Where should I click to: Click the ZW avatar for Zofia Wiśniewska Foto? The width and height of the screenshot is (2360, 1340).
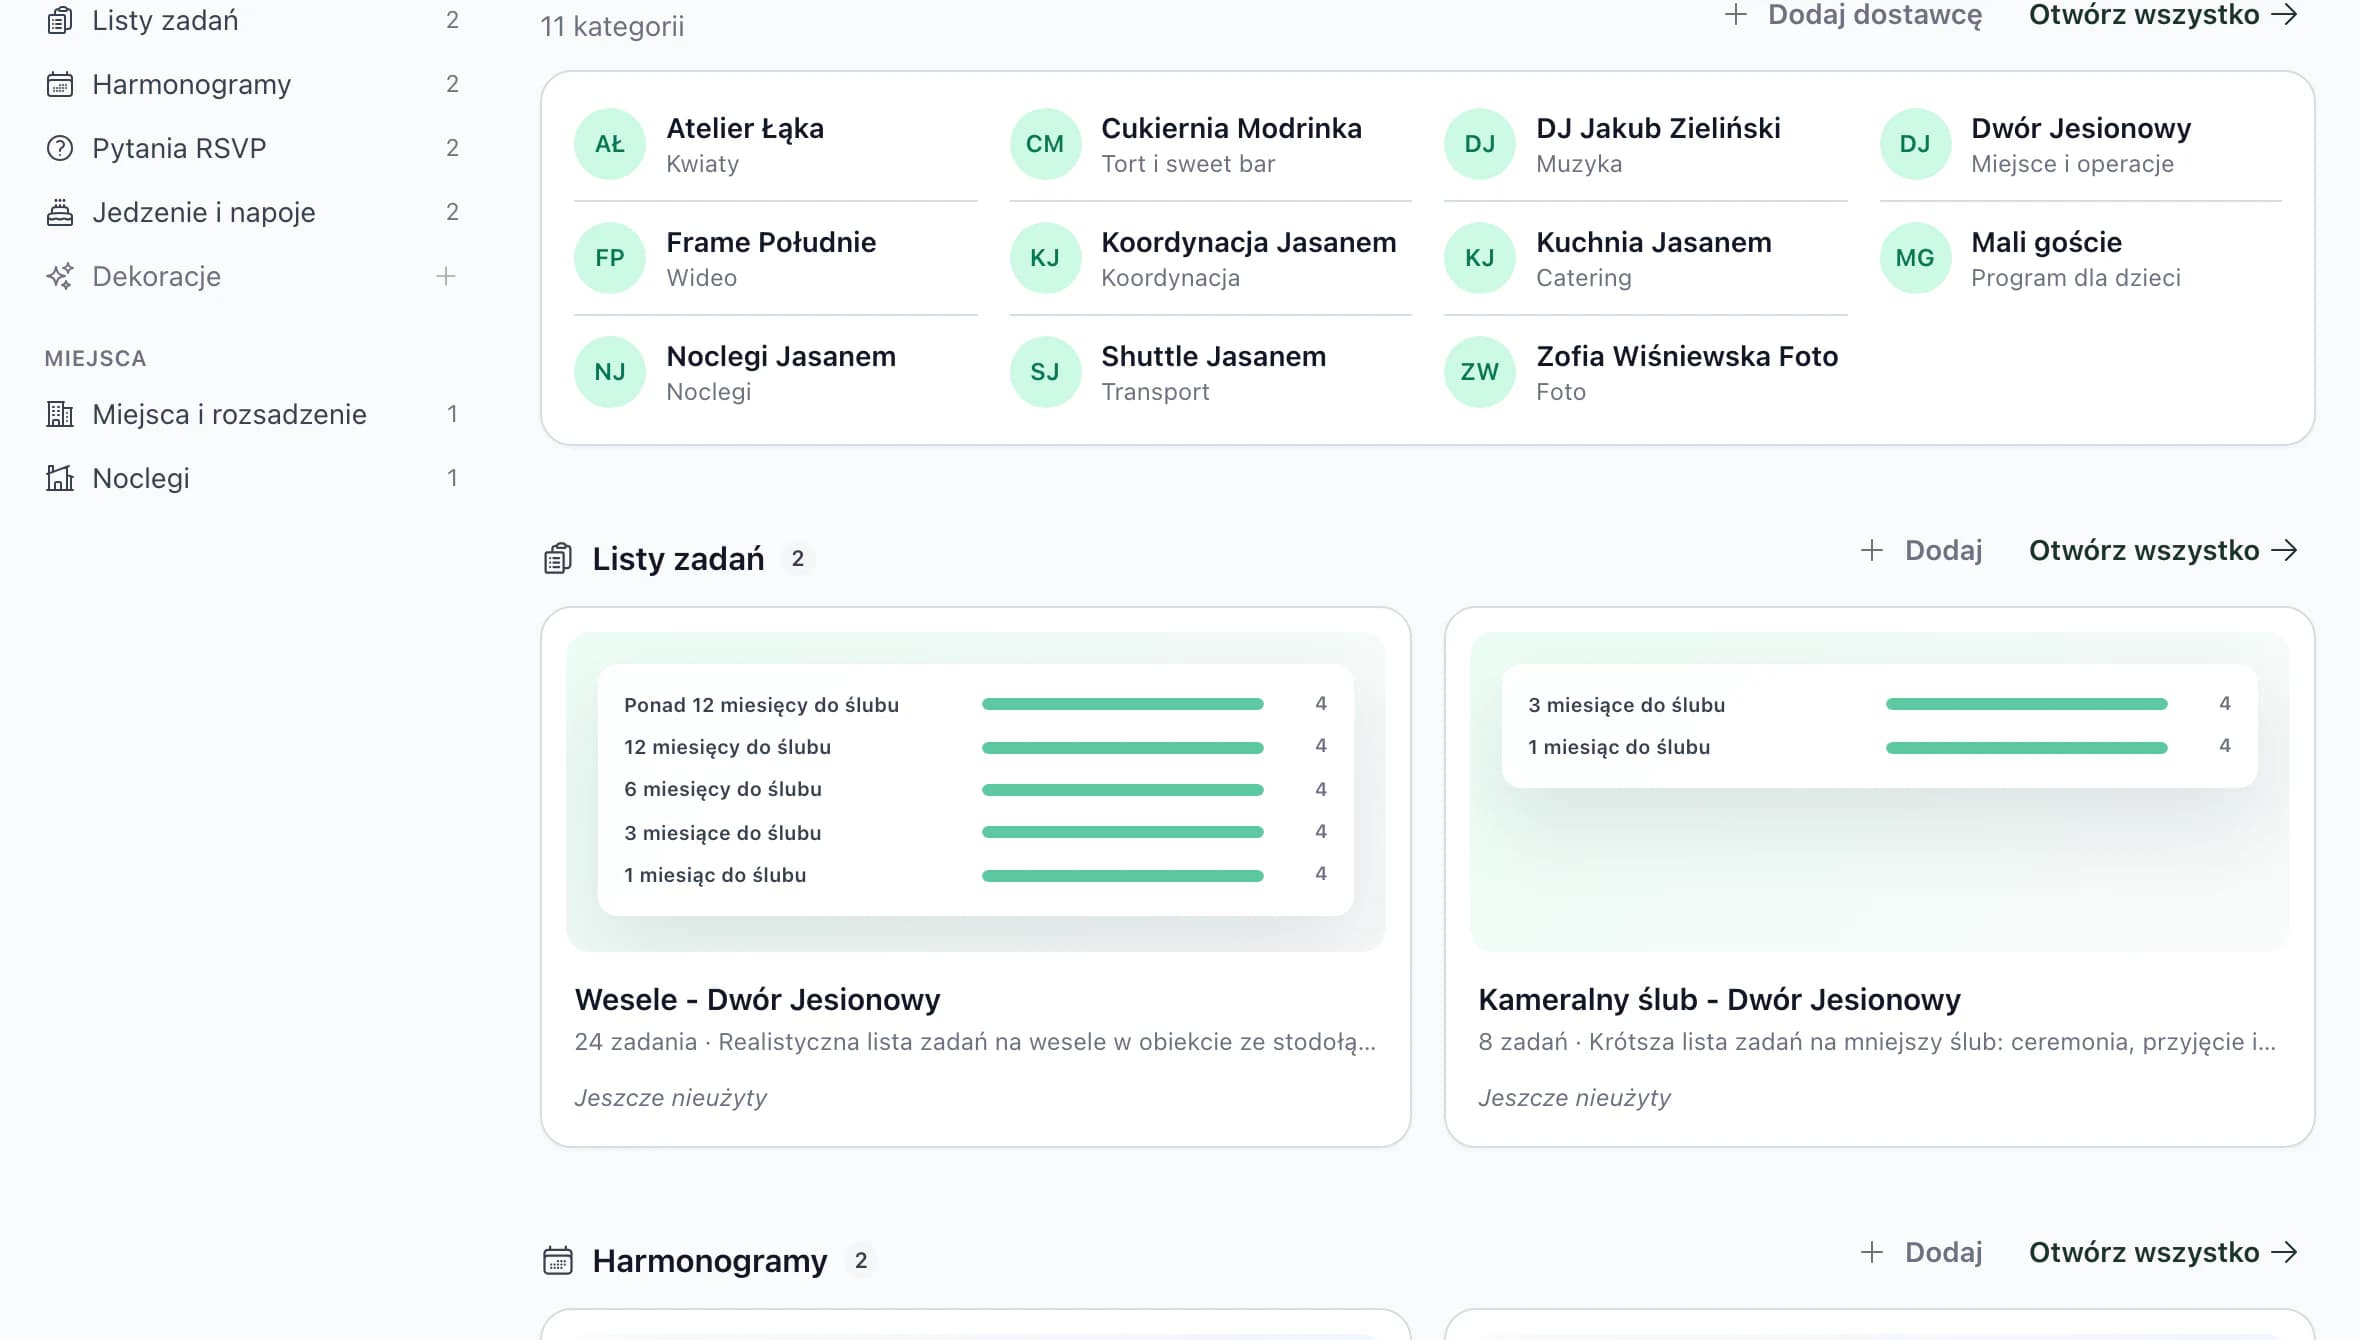point(1480,372)
